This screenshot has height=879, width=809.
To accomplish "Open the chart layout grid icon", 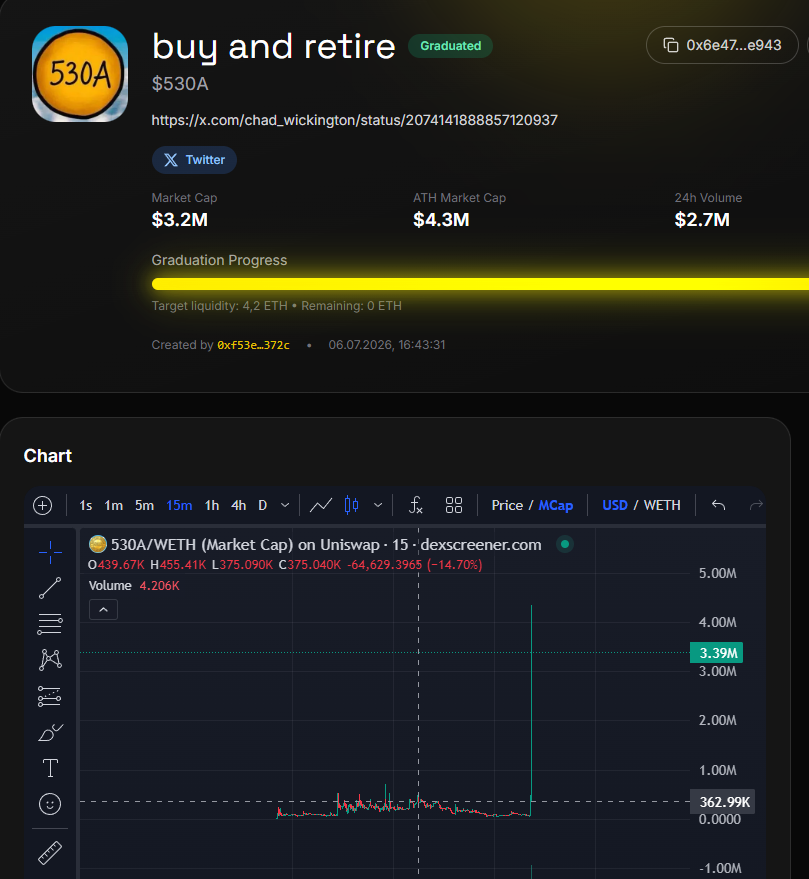I will click(x=454, y=505).
